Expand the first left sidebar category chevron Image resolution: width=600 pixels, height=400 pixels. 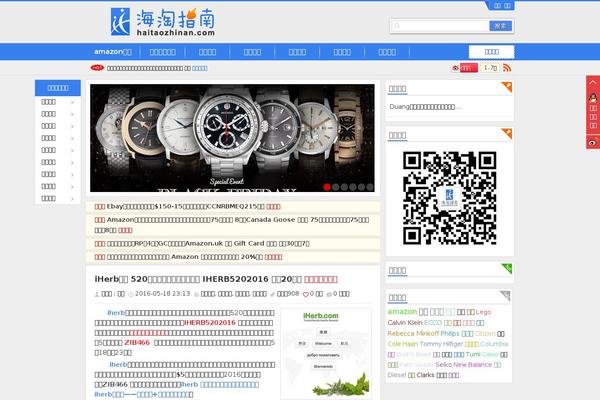[72, 102]
